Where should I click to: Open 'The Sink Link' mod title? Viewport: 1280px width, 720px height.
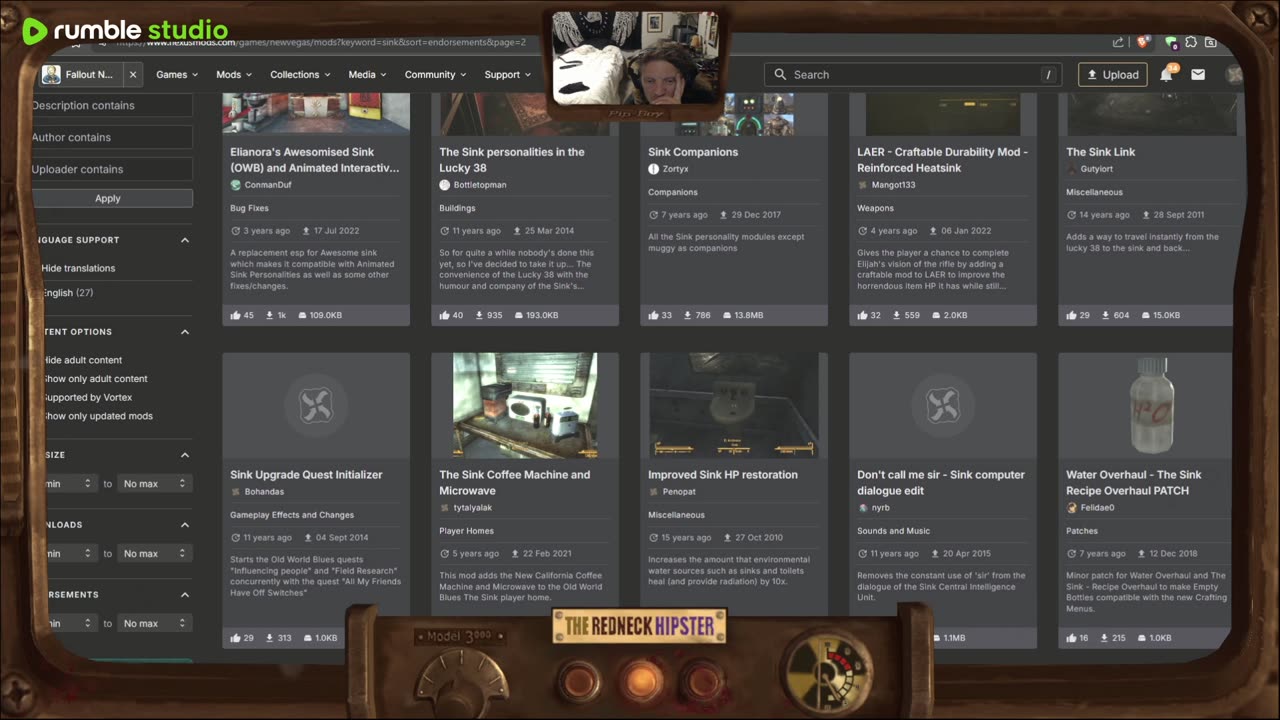point(1100,152)
